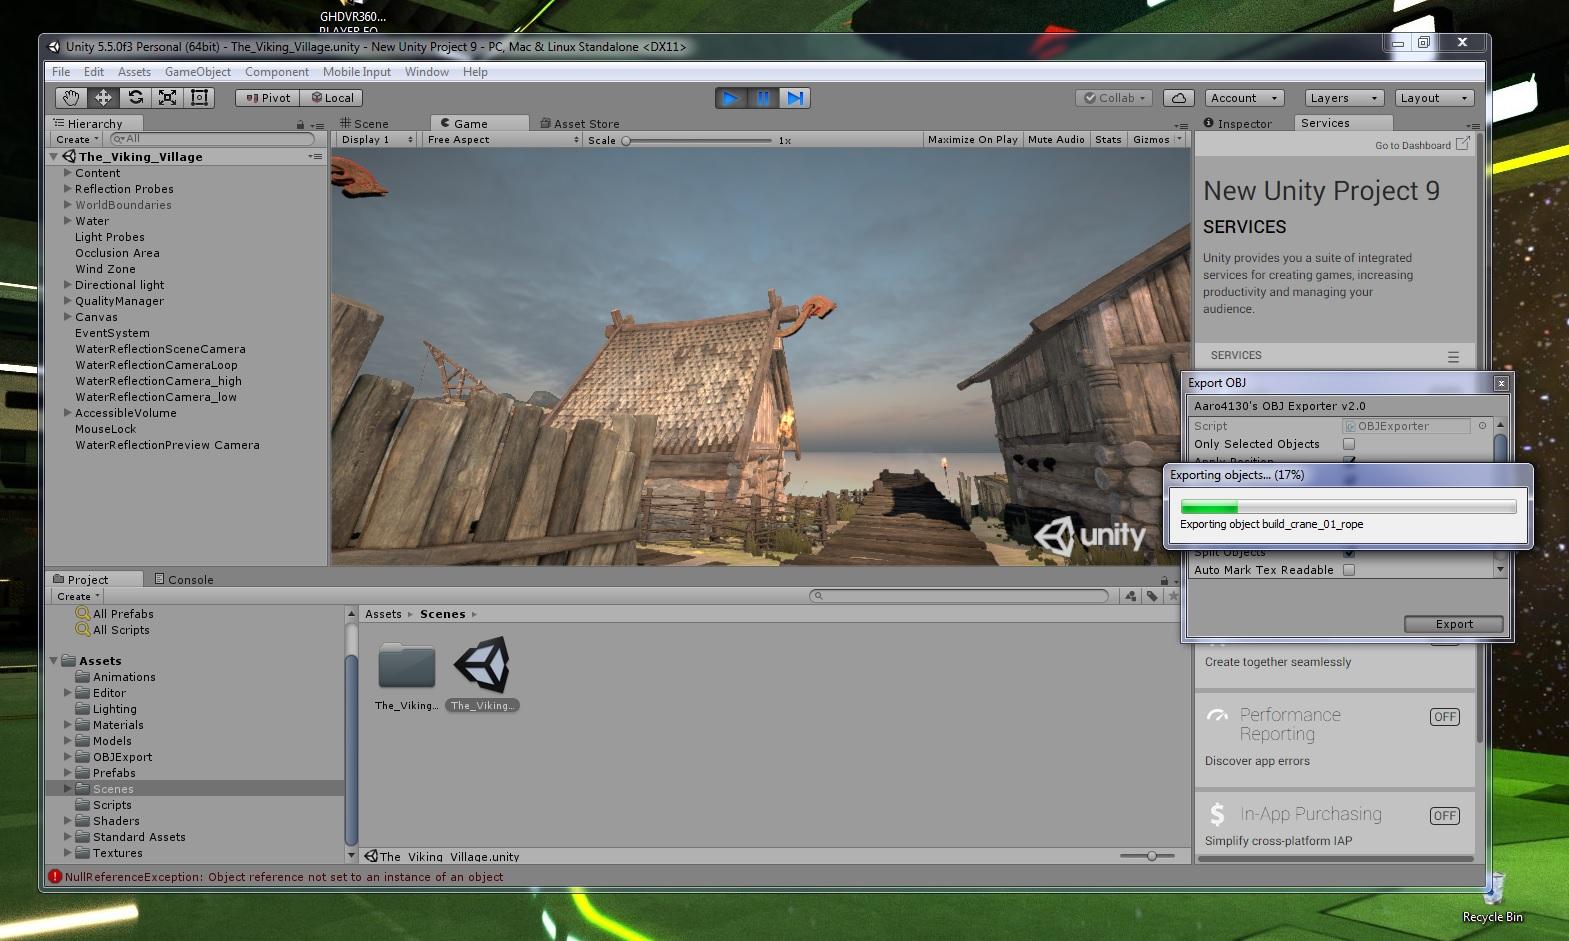The width and height of the screenshot is (1569, 941).
Task: Adjust the Project icon size slider
Action: pyautogui.click(x=1147, y=856)
